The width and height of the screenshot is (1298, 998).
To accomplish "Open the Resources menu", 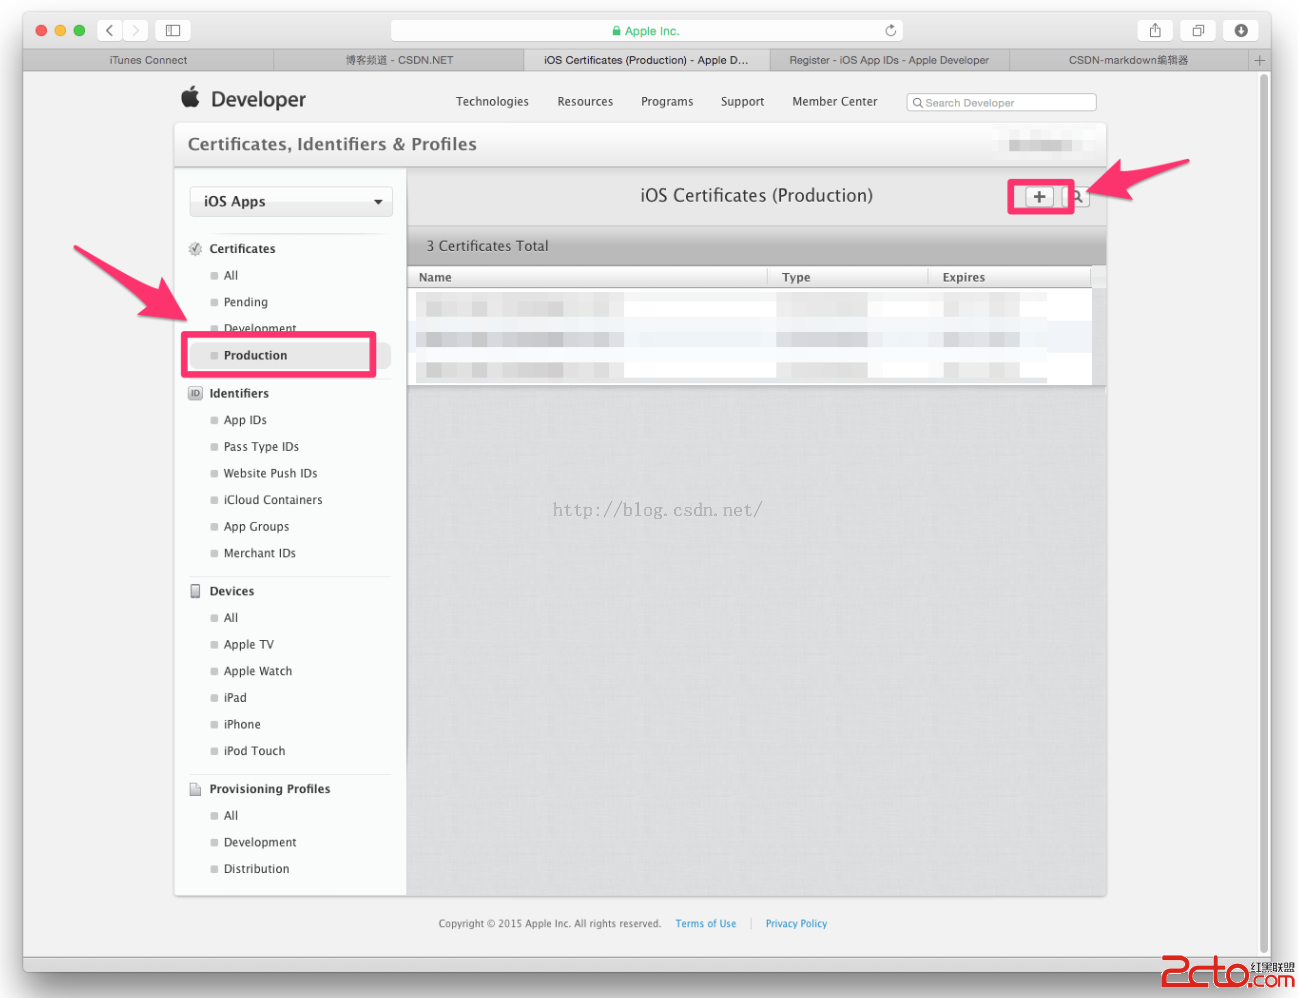I will (x=585, y=102).
